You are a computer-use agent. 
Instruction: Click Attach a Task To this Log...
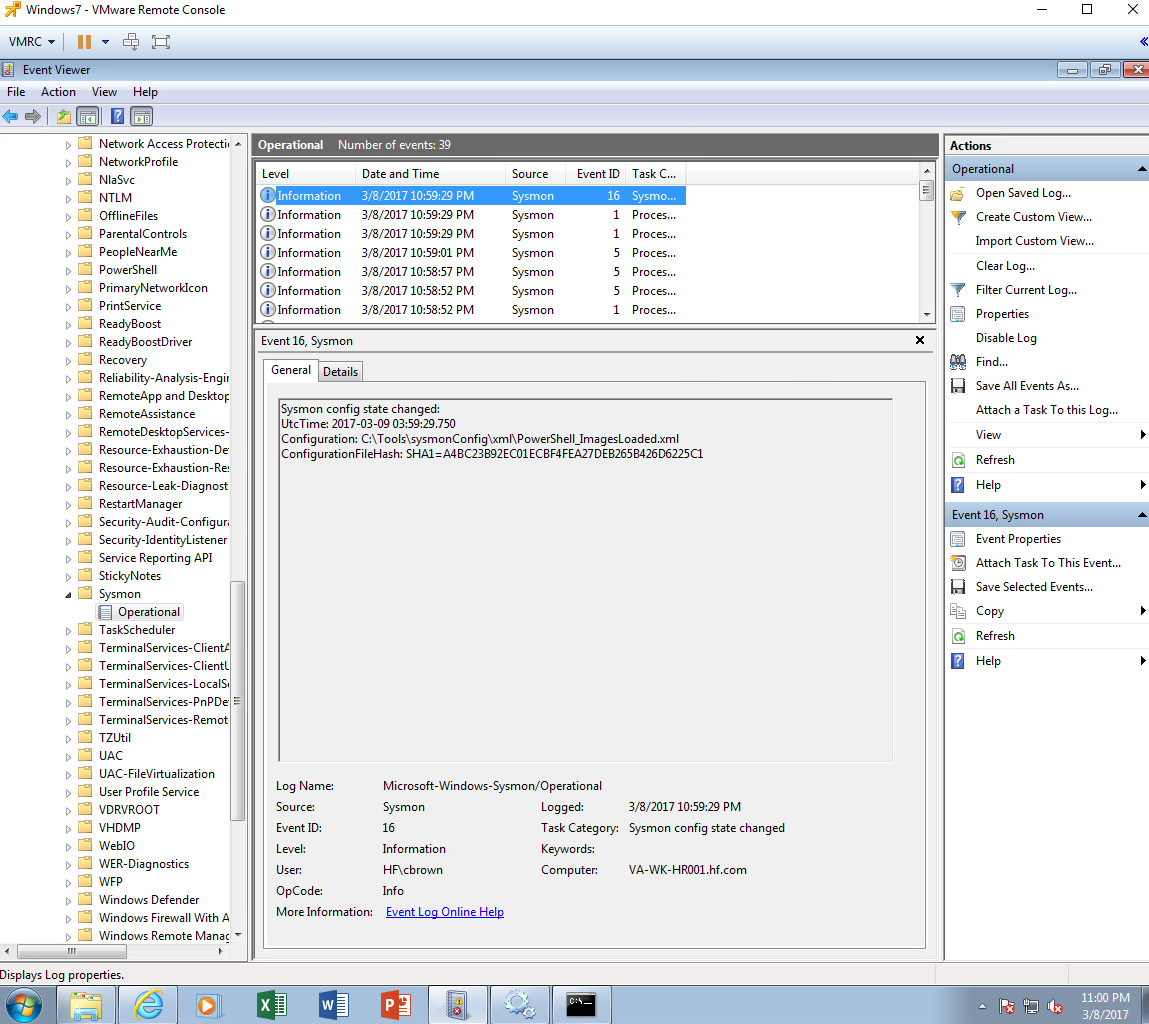(x=1046, y=410)
